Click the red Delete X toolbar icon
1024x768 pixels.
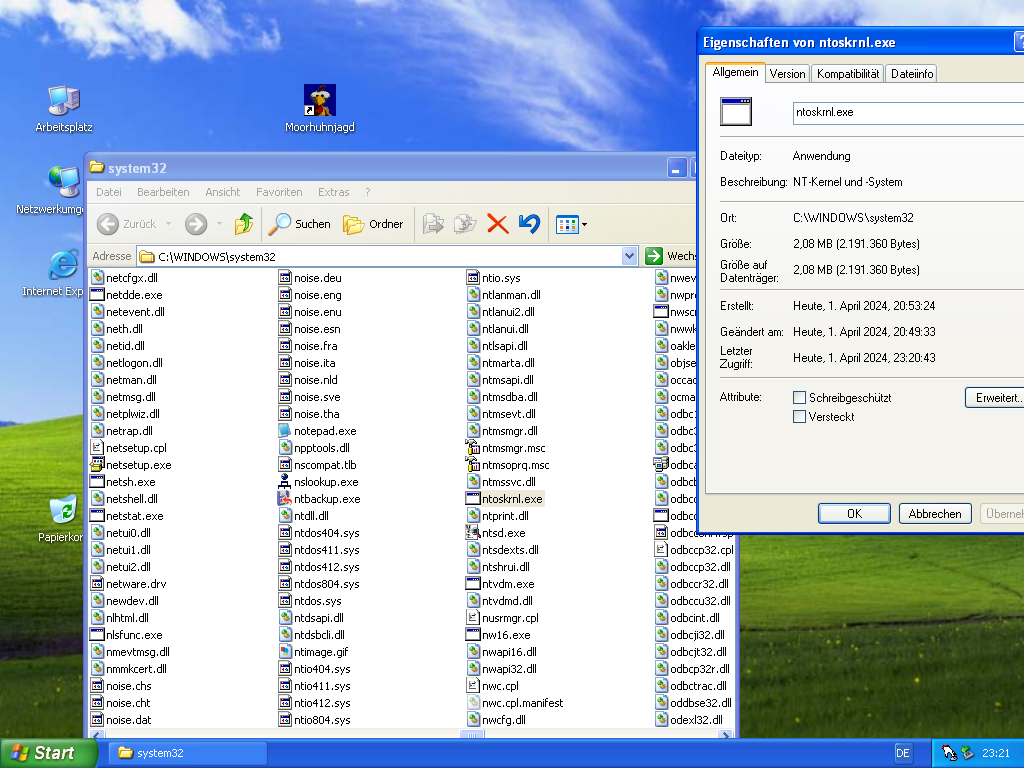pos(497,224)
